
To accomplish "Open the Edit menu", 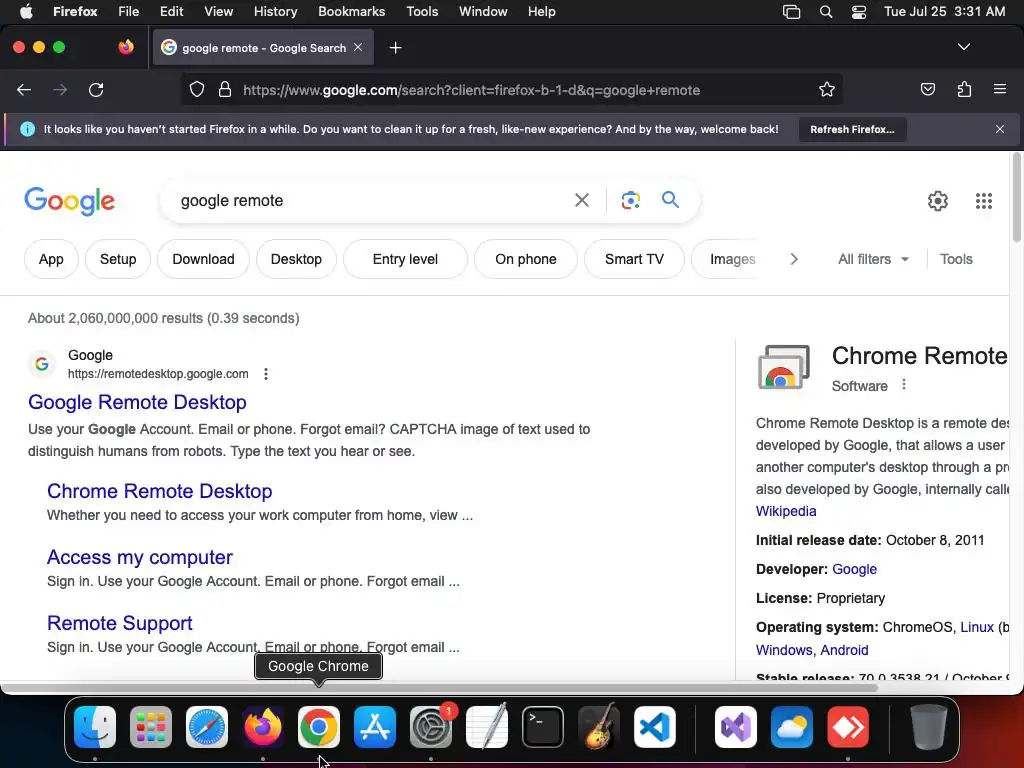I will 171,12.
